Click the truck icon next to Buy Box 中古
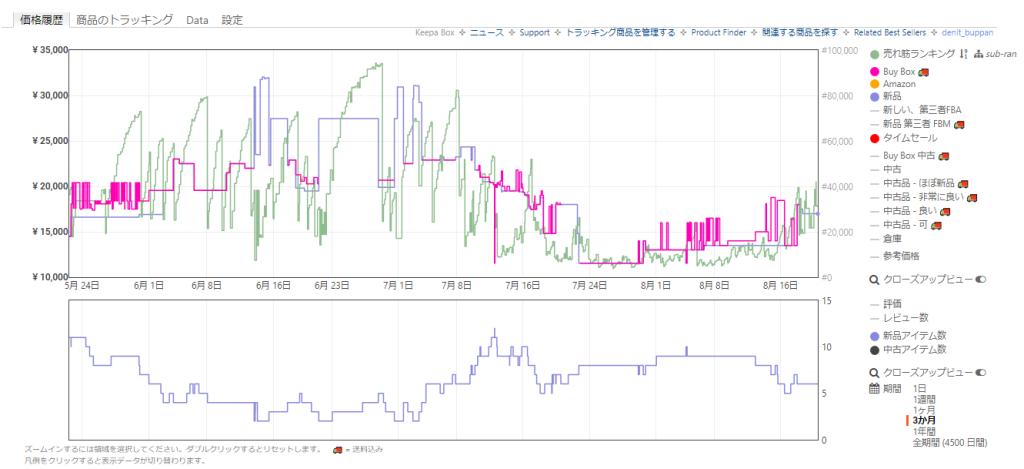1024x469 pixels. (942, 156)
